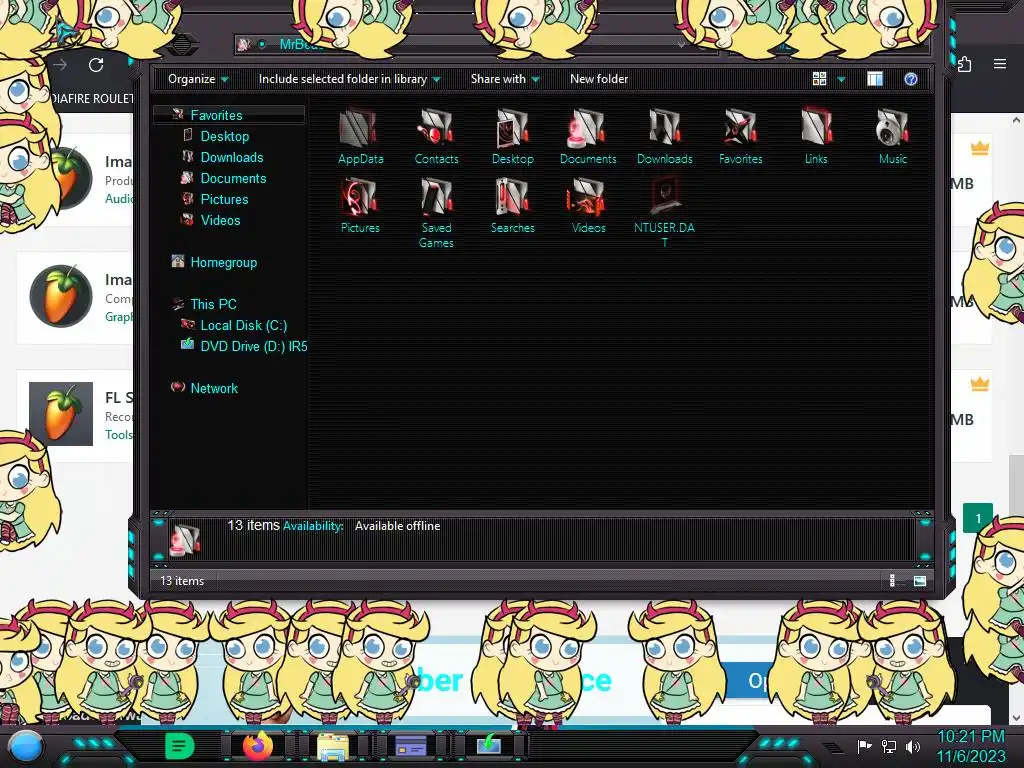Open the Organize menu

tap(198, 79)
